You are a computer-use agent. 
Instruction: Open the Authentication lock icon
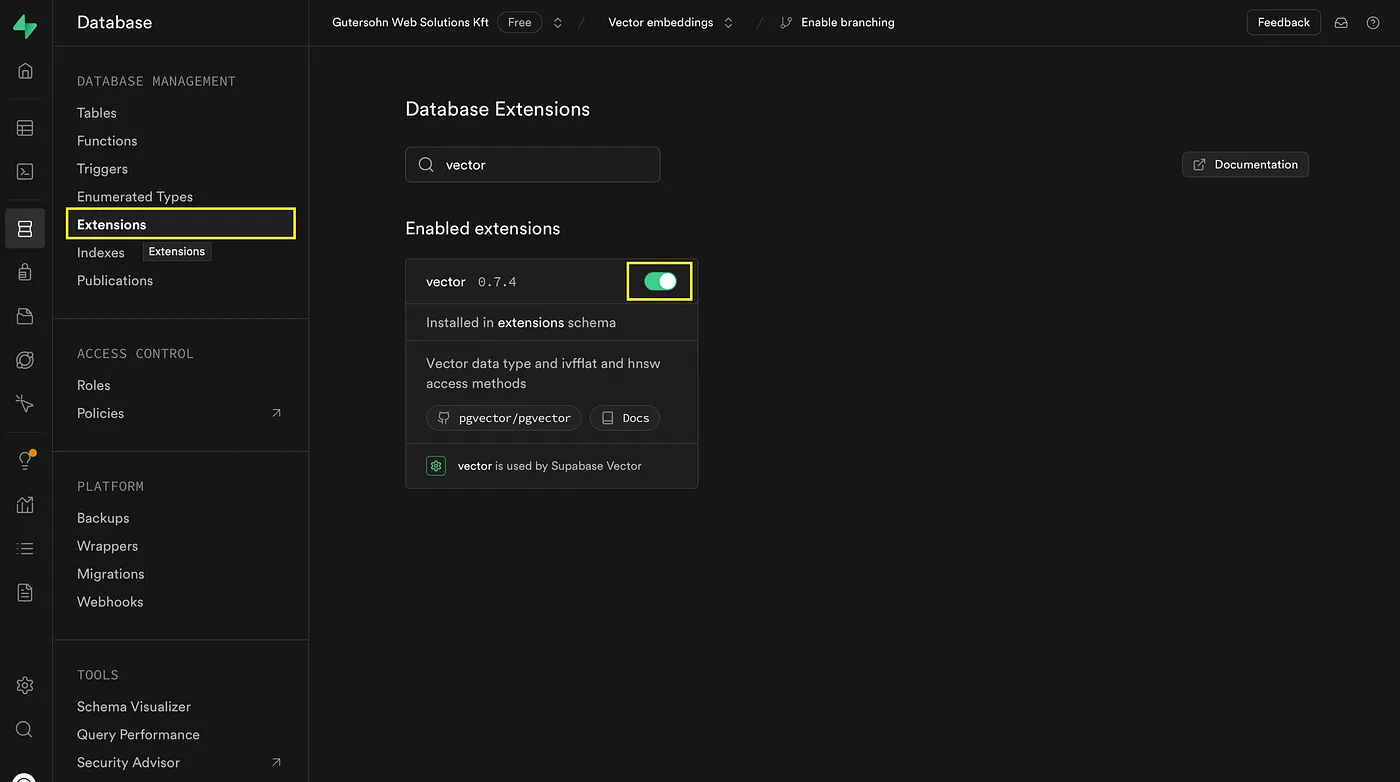(x=25, y=272)
